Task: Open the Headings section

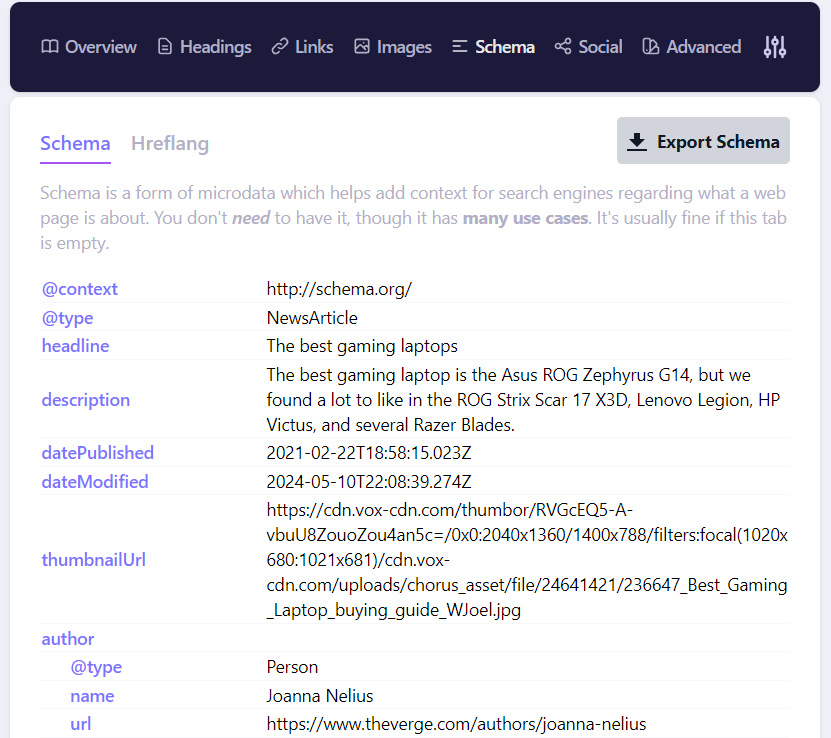Action: point(215,47)
